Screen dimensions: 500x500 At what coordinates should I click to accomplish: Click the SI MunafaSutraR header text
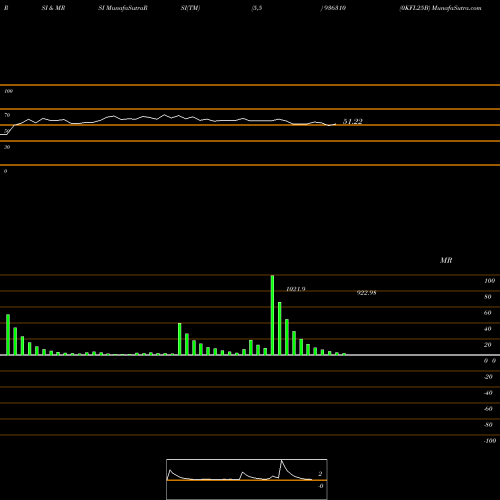tap(123, 8)
